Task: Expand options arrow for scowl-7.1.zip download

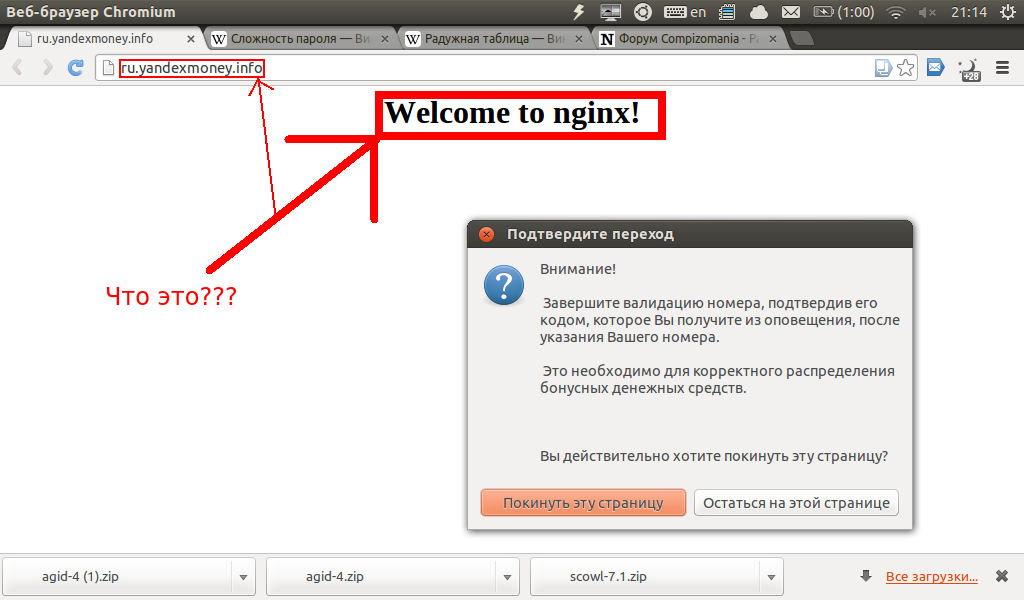Action: [772, 577]
